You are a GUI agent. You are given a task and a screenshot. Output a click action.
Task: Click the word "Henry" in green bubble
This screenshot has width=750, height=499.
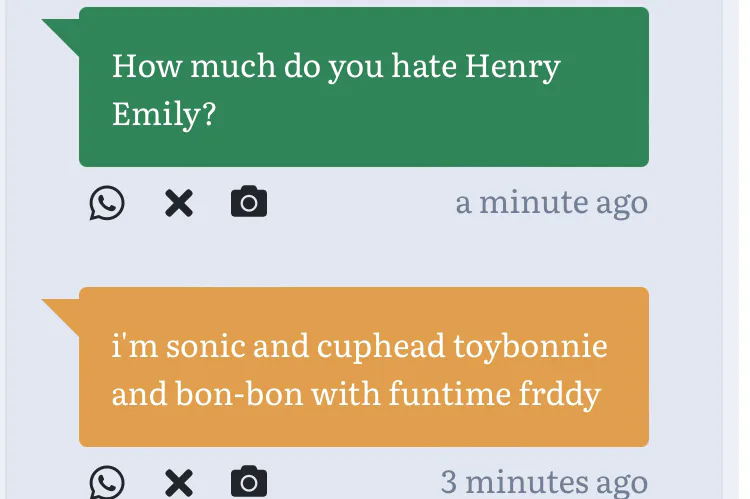[513, 67]
